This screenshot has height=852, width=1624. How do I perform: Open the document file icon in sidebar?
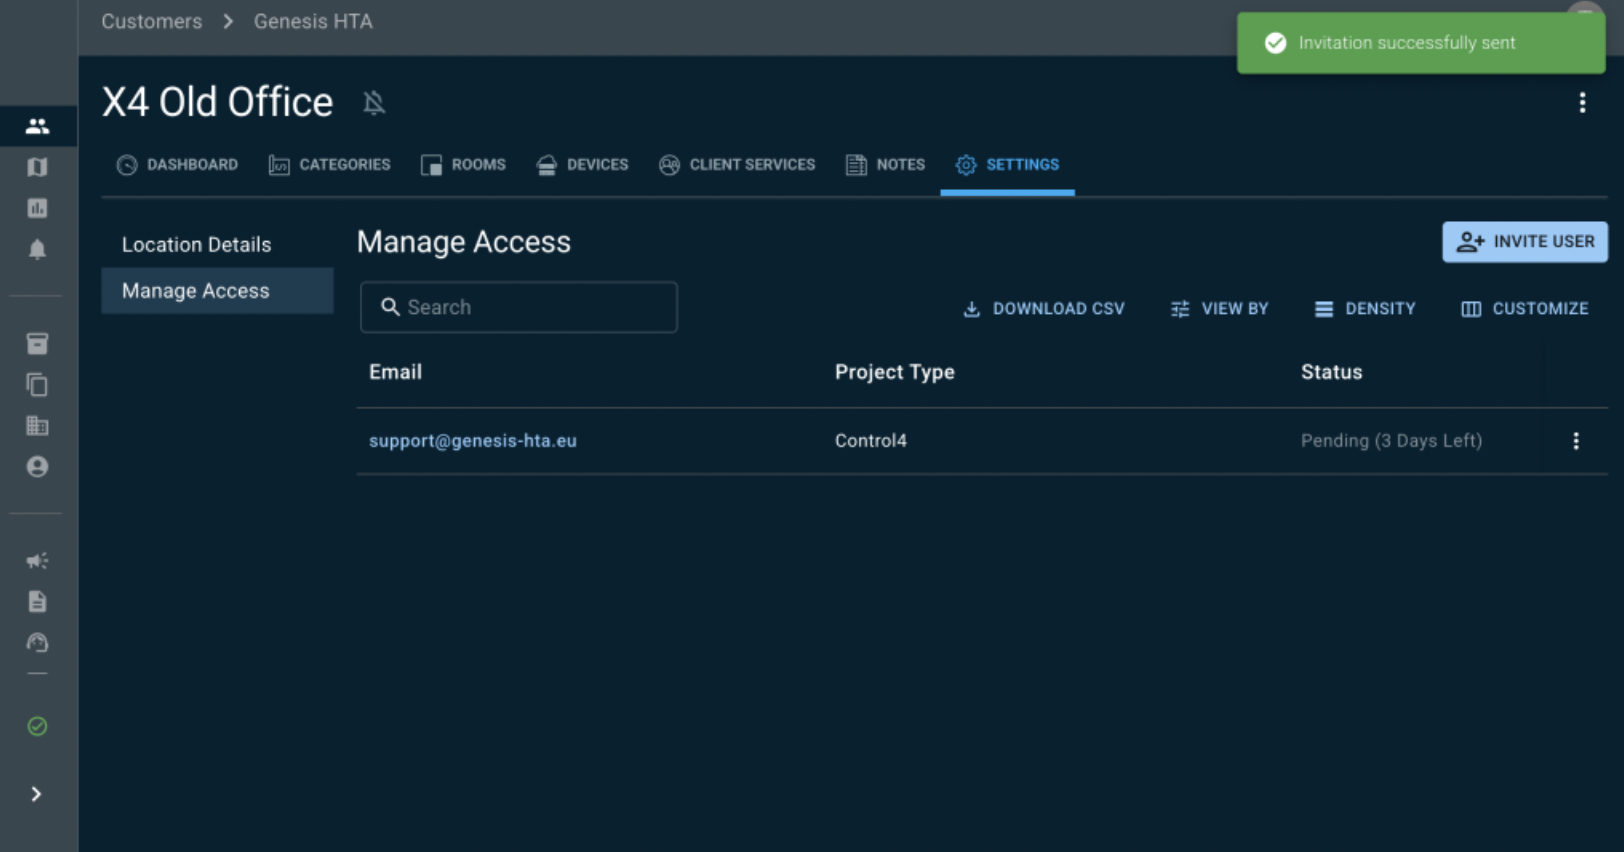(38, 601)
